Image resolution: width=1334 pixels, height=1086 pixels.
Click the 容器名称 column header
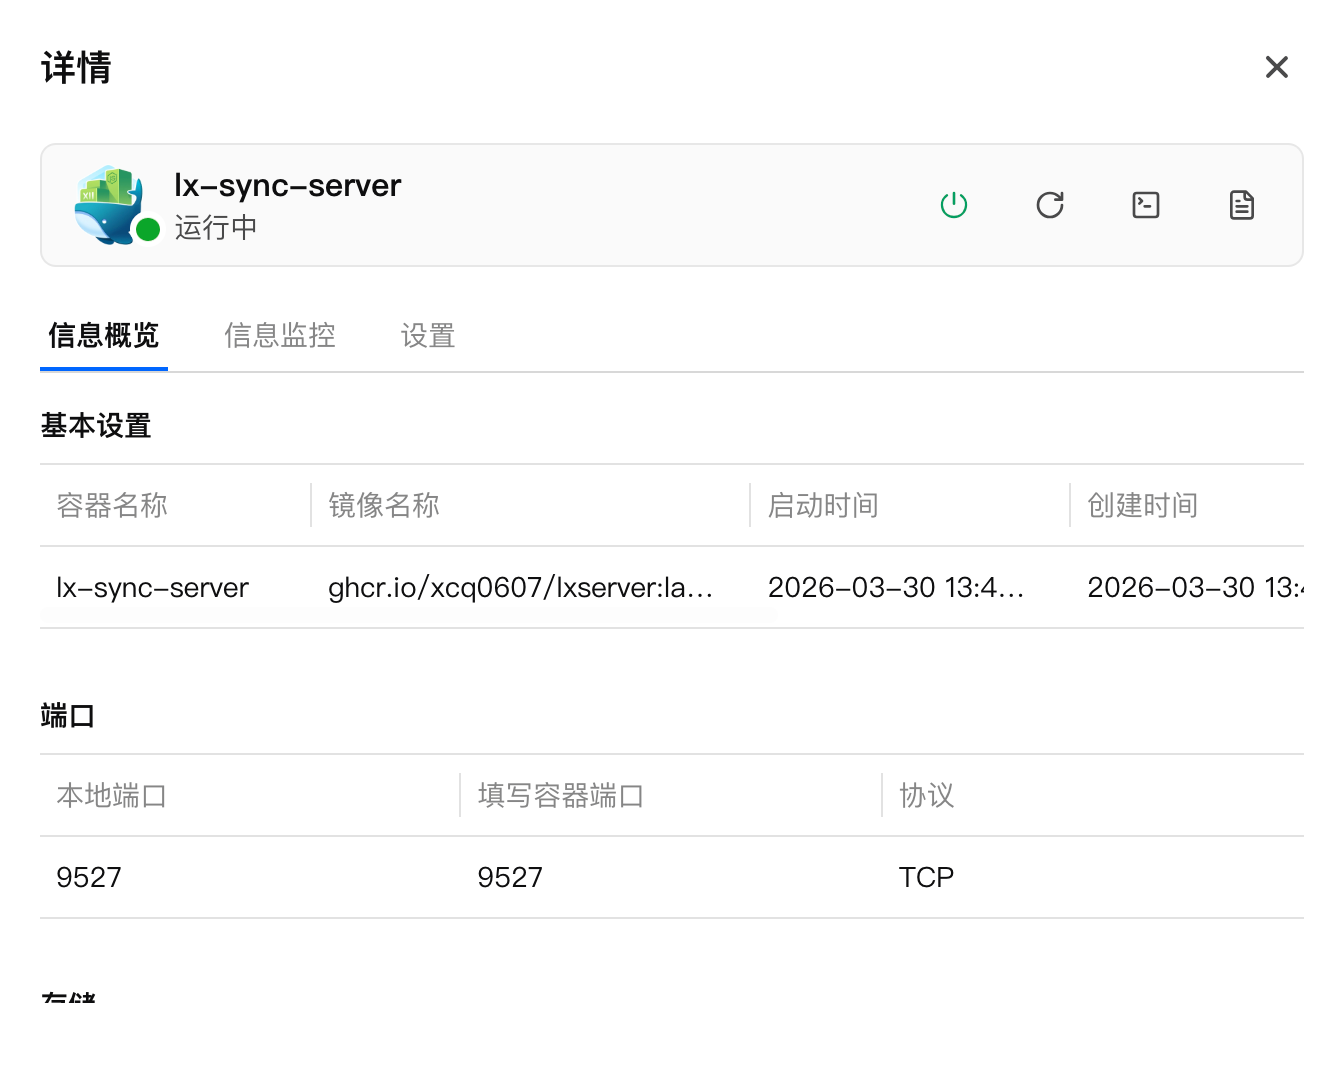[x=112, y=505]
